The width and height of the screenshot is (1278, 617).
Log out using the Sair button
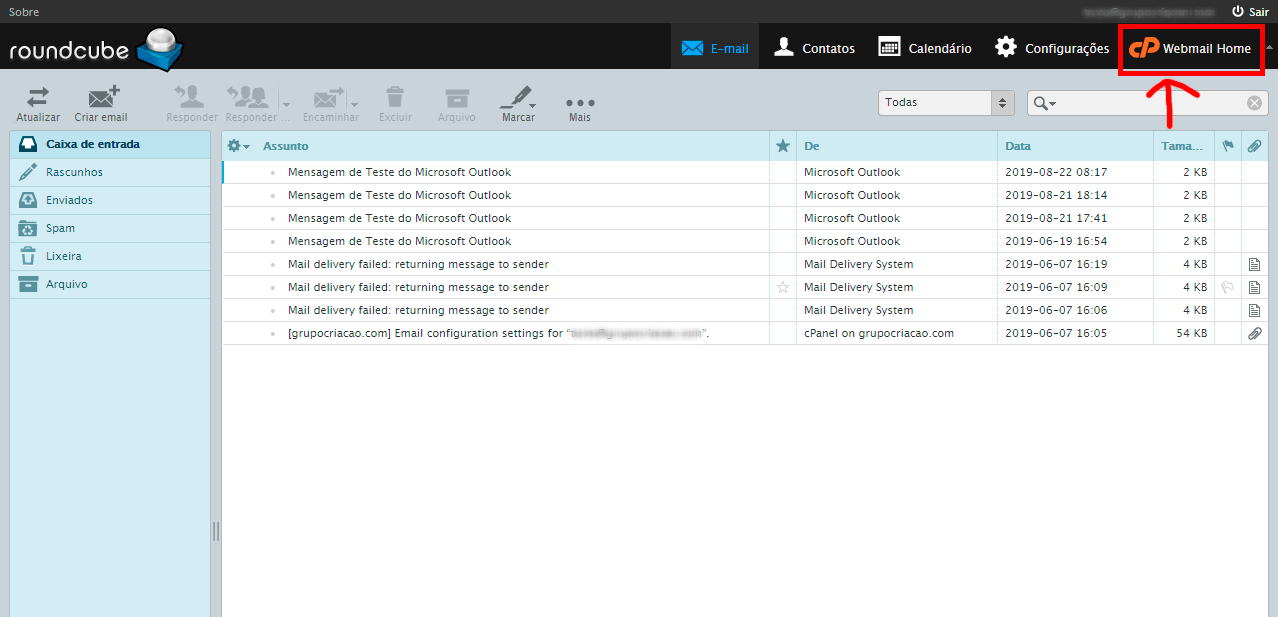tap(1250, 12)
